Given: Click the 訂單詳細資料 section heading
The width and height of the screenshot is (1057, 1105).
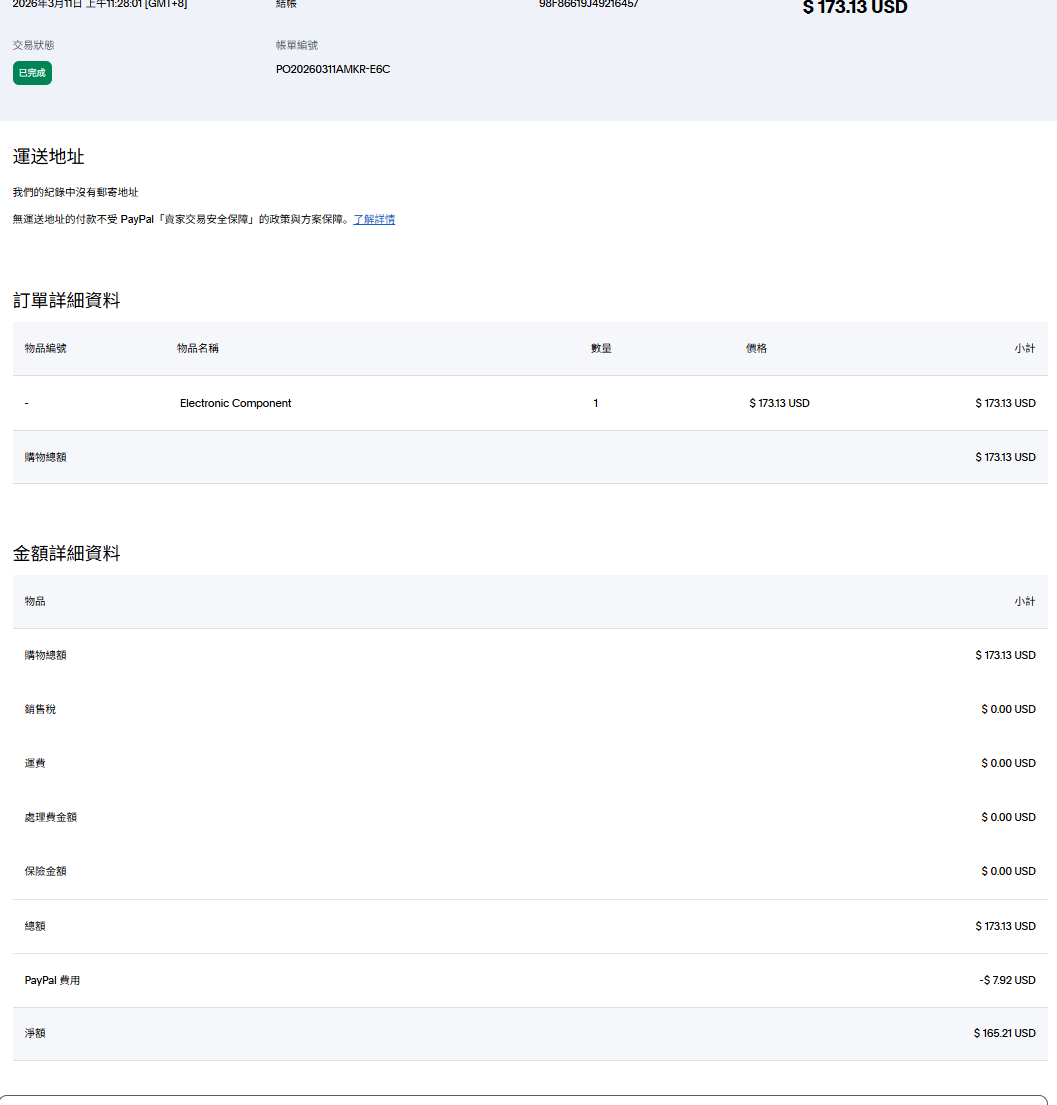Looking at the screenshot, I should click(66, 300).
